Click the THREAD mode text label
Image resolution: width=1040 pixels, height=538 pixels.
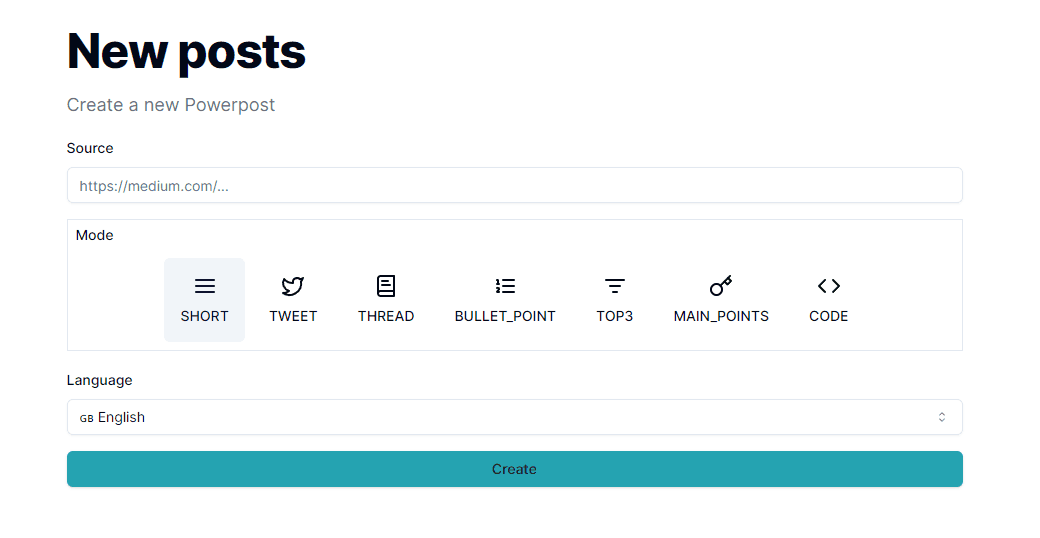(x=386, y=316)
